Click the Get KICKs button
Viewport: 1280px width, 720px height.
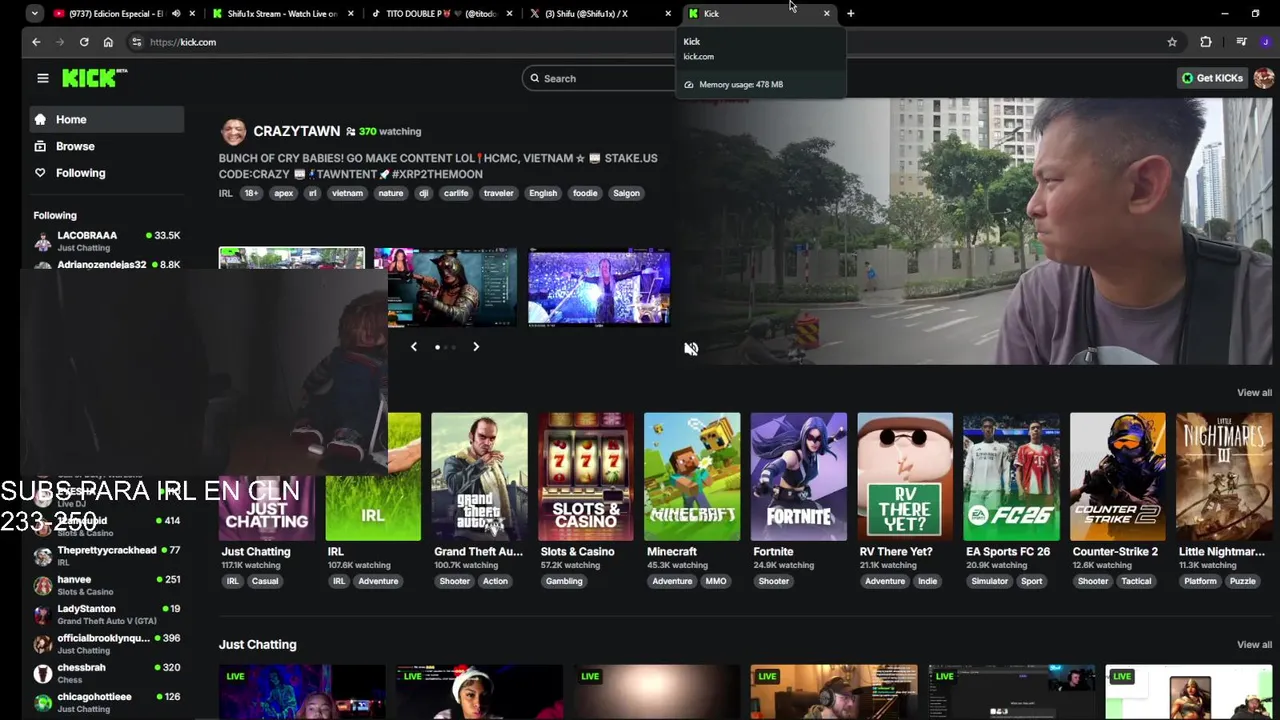pos(1212,78)
